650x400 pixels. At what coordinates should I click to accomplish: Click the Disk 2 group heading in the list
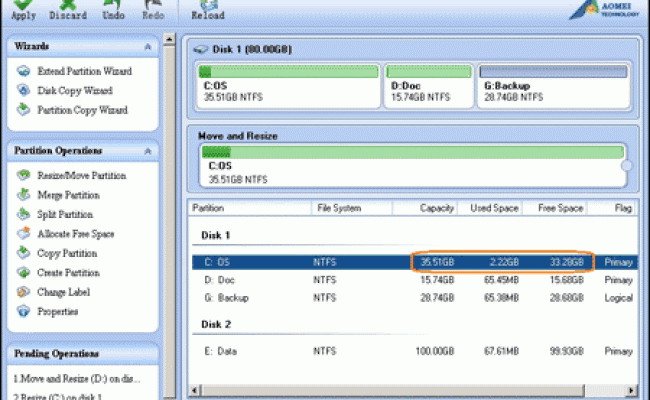216,325
